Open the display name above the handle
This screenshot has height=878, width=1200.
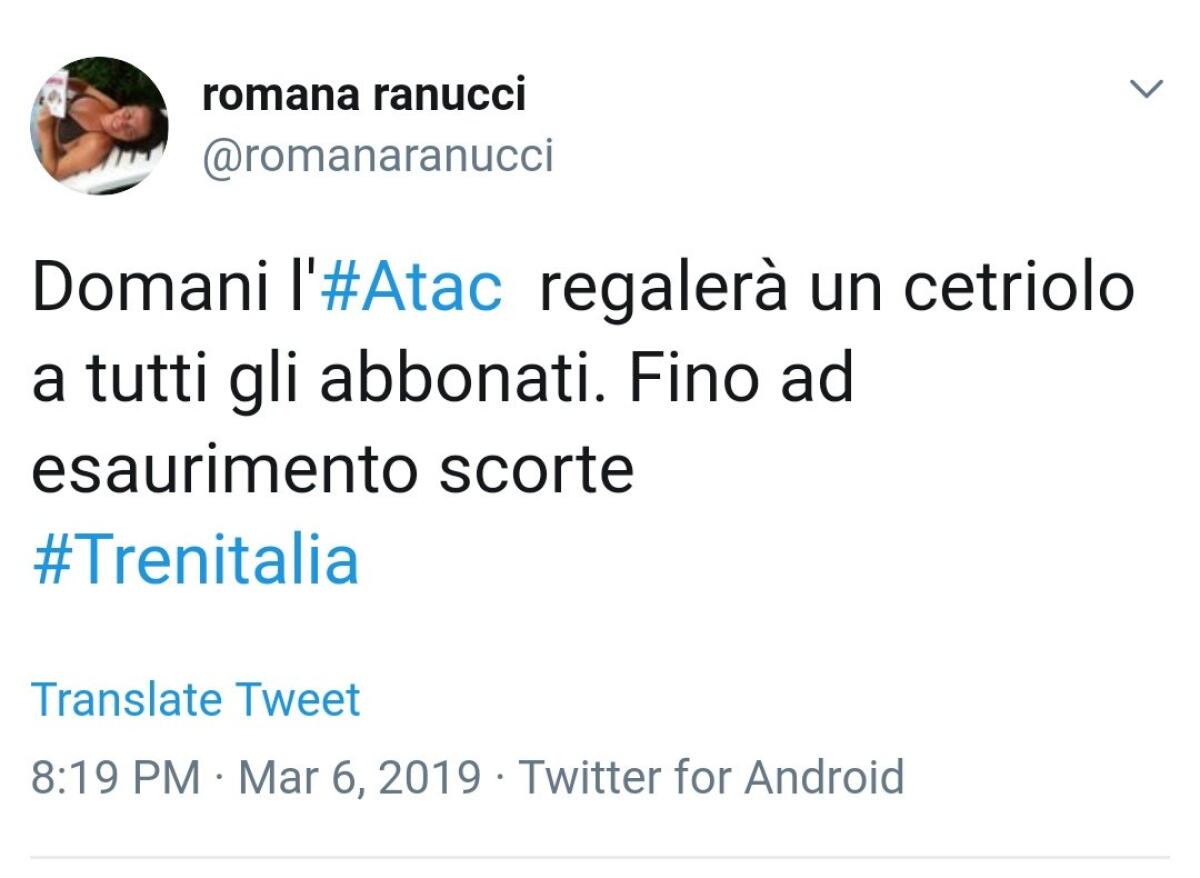click(365, 95)
